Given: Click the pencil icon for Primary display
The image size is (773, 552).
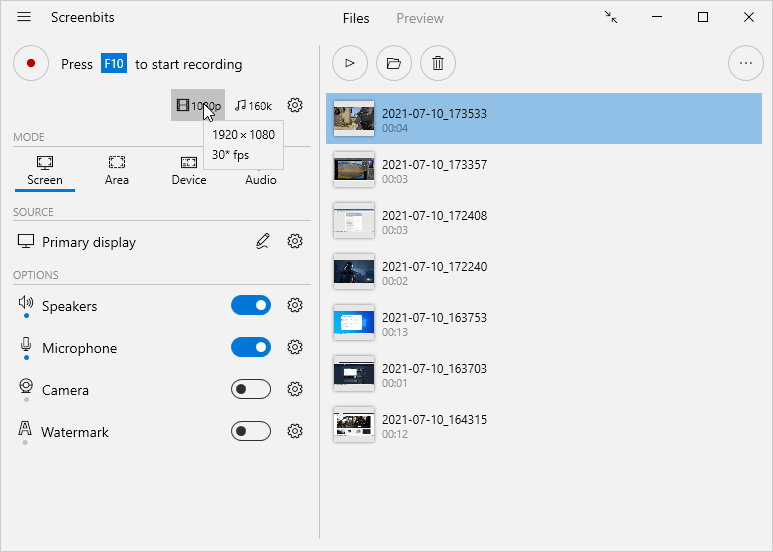Looking at the screenshot, I should click(263, 241).
